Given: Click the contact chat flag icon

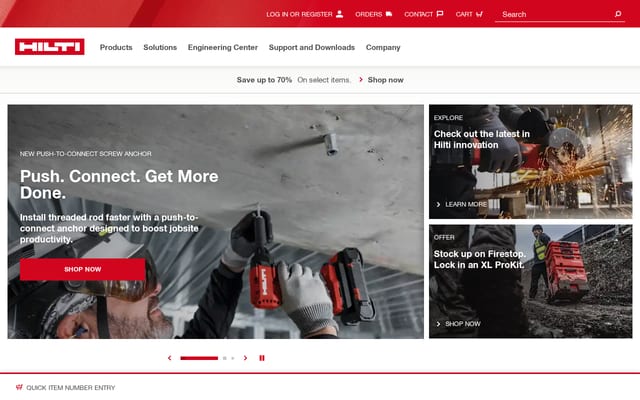Looking at the screenshot, I should pos(440,14).
